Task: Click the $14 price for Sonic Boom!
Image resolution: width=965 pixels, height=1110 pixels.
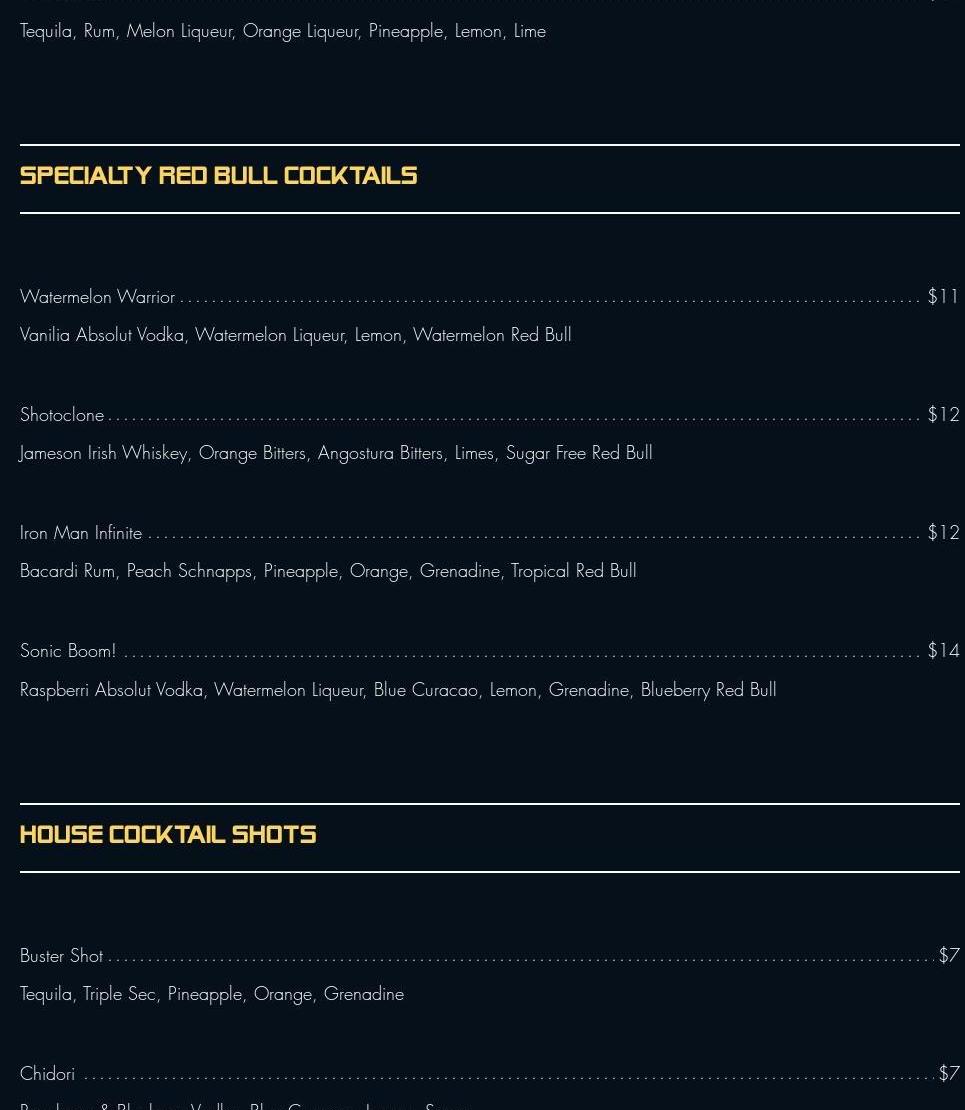Action: point(943,651)
